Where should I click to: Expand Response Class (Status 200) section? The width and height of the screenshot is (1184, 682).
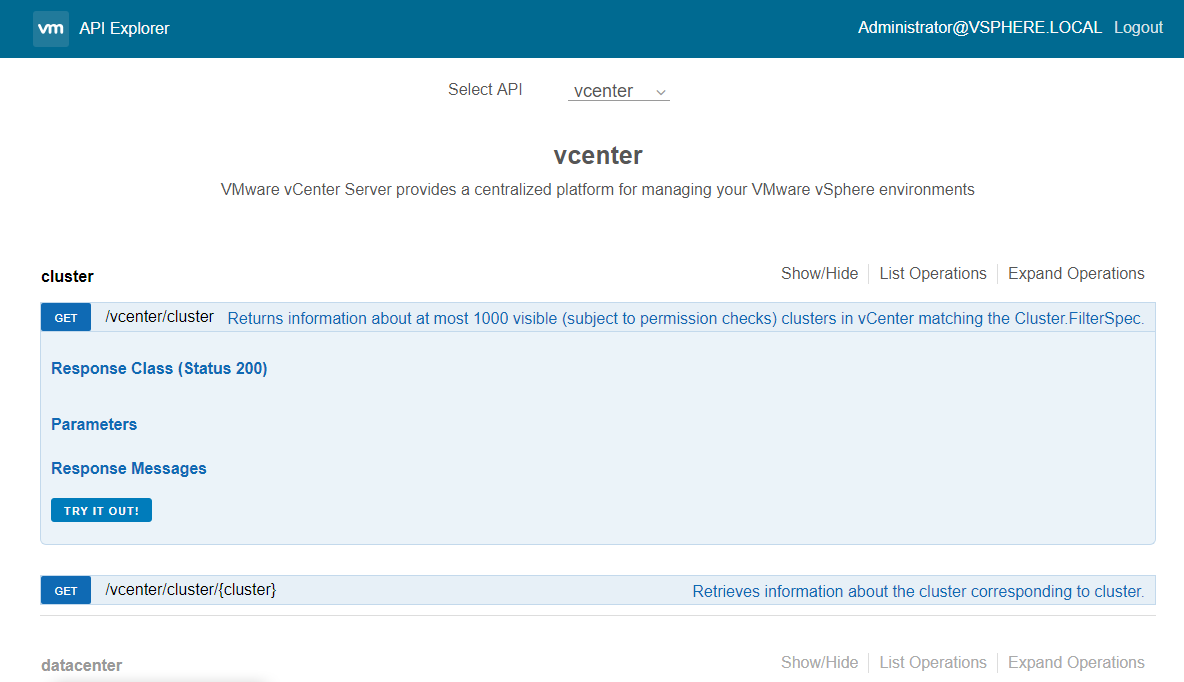[159, 369]
